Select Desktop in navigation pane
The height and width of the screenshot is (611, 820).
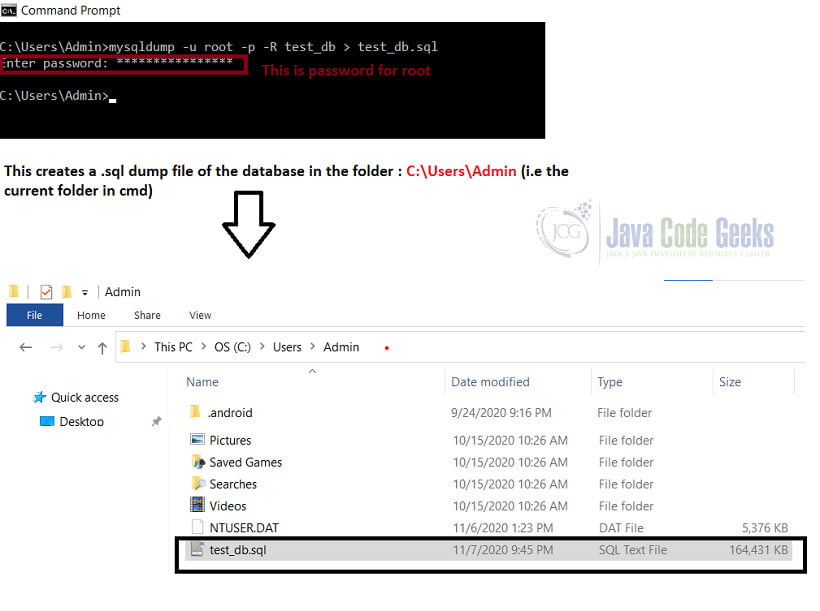click(82, 421)
